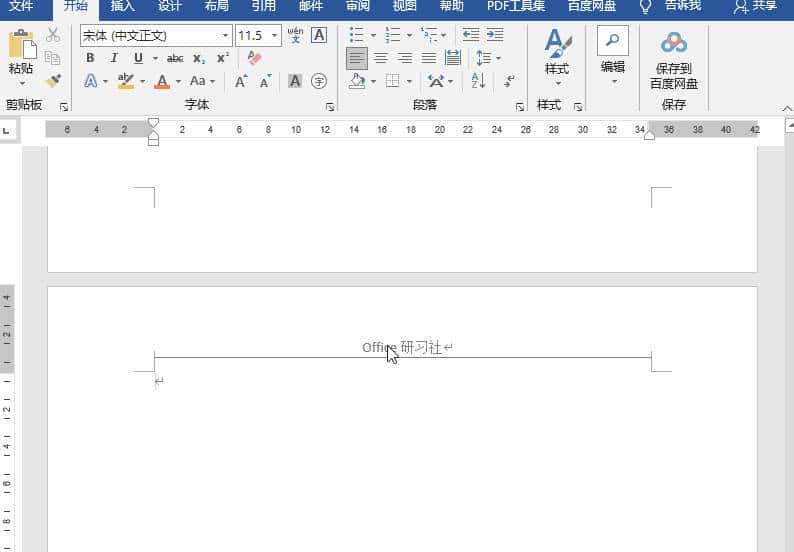This screenshot has height=552, width=794.
Task: Switch to the 邮件 Mailings tab
Action: point(311,7)
